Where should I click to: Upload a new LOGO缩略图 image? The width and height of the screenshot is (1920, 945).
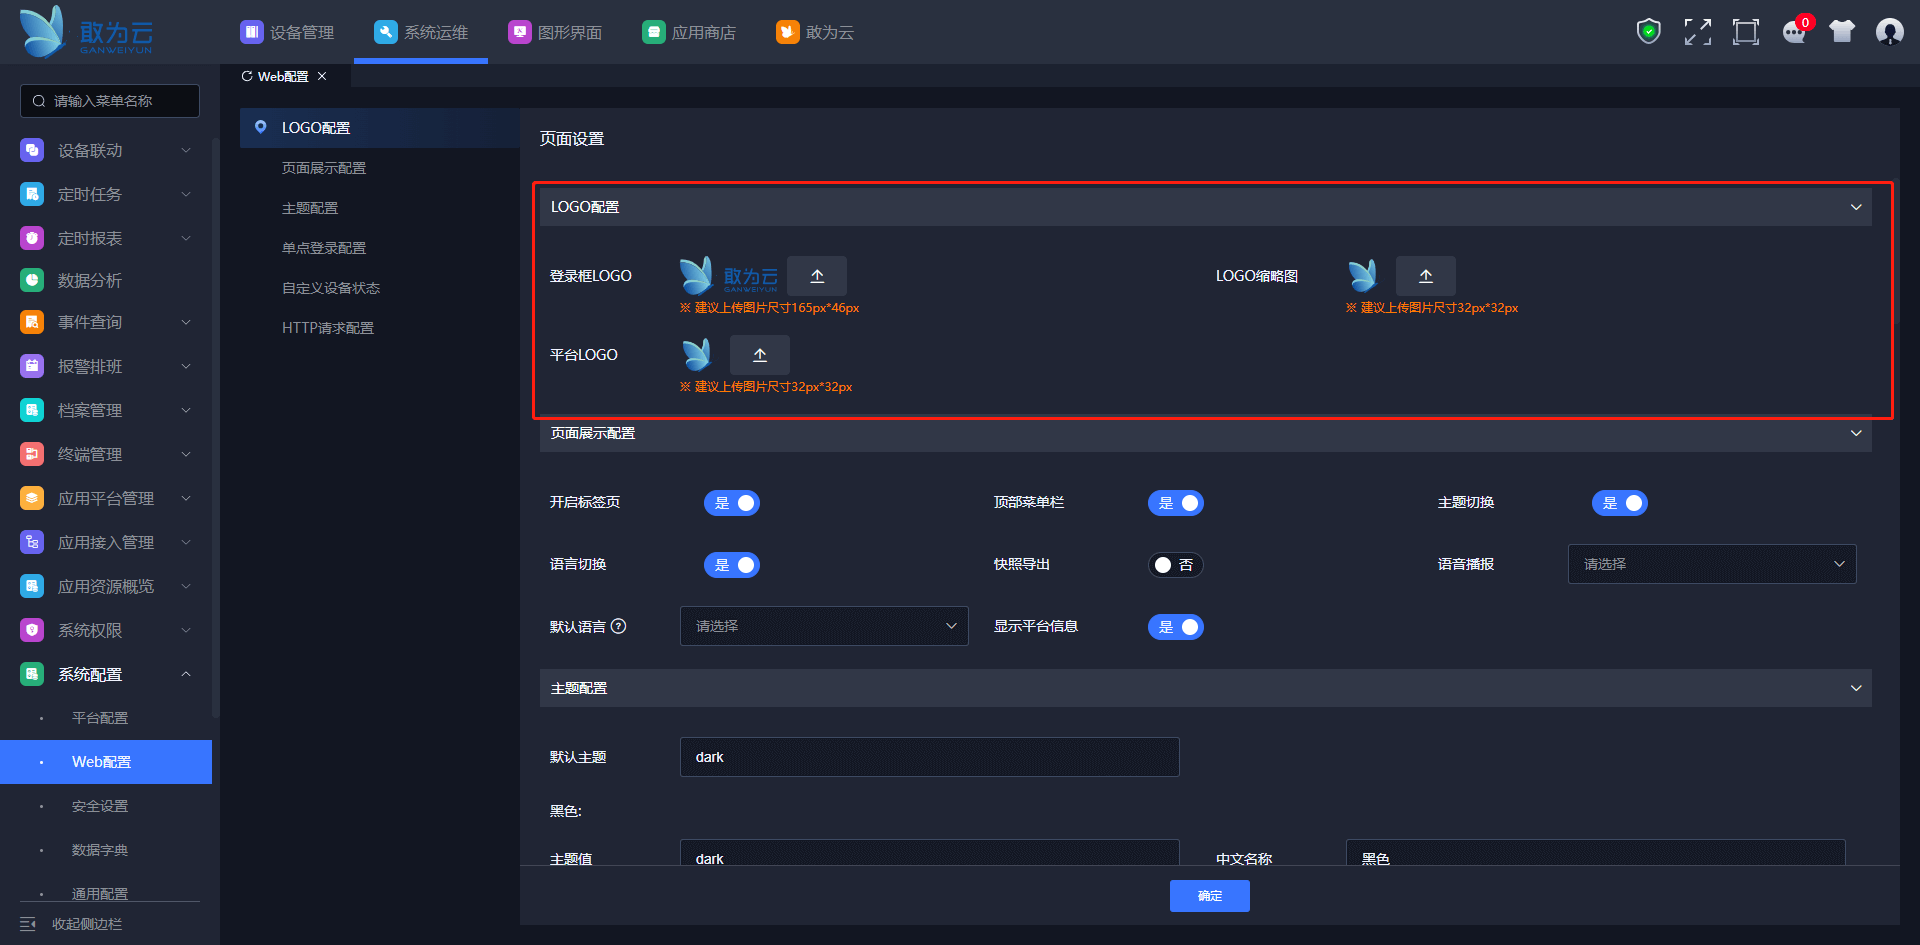click(1426, 276)
